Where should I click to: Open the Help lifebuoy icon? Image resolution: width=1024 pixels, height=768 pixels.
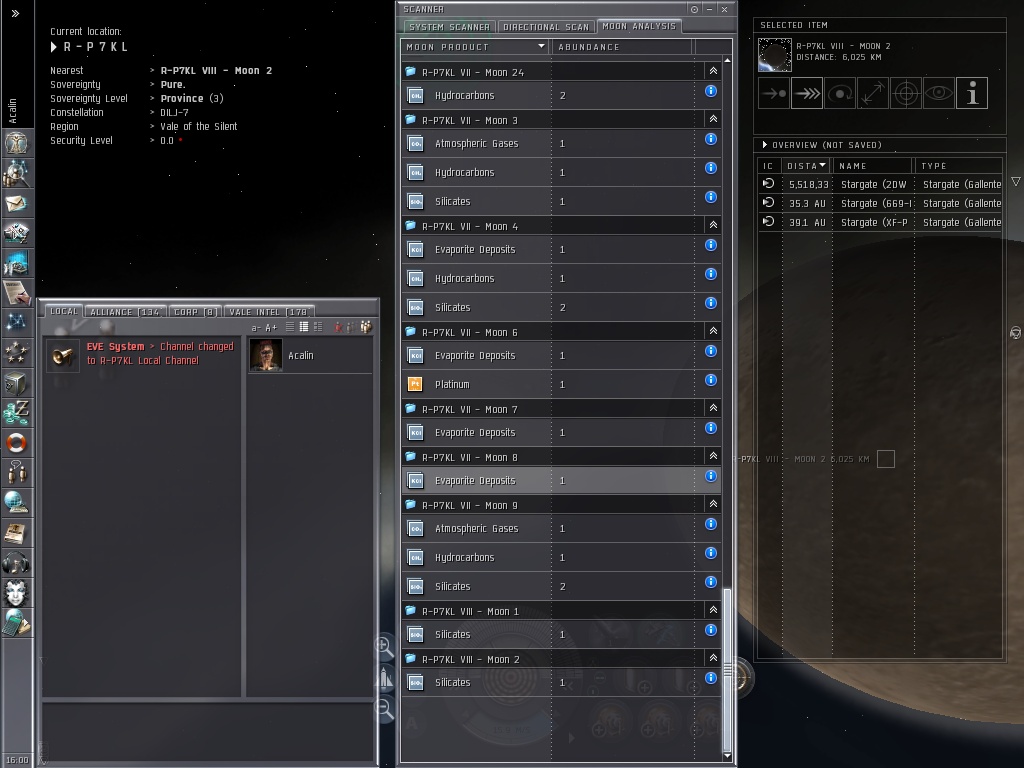[x=16, y=443]
